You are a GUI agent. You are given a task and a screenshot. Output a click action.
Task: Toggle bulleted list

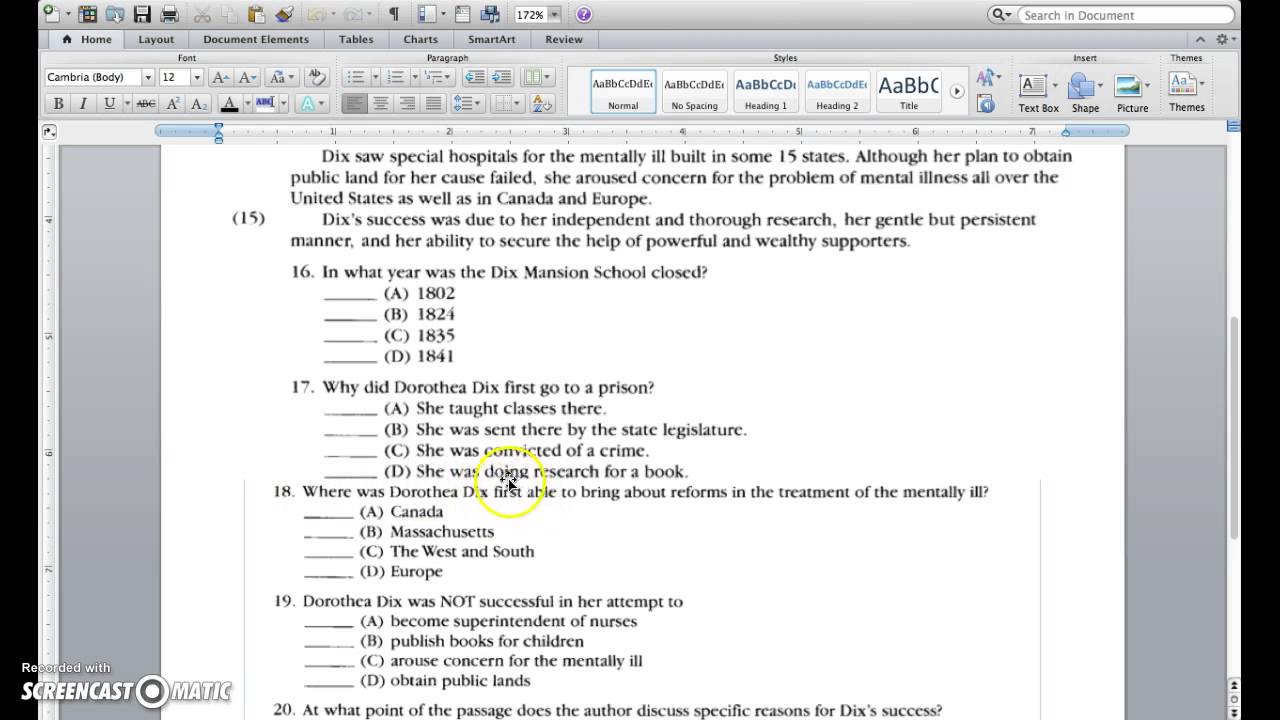point(354,77)
